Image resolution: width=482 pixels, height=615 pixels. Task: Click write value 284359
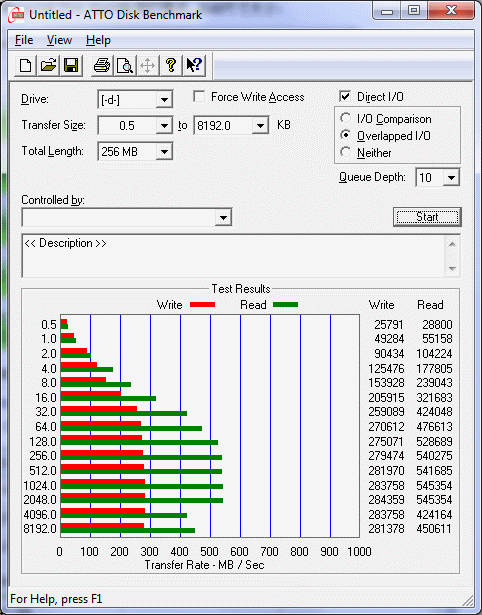386,500
